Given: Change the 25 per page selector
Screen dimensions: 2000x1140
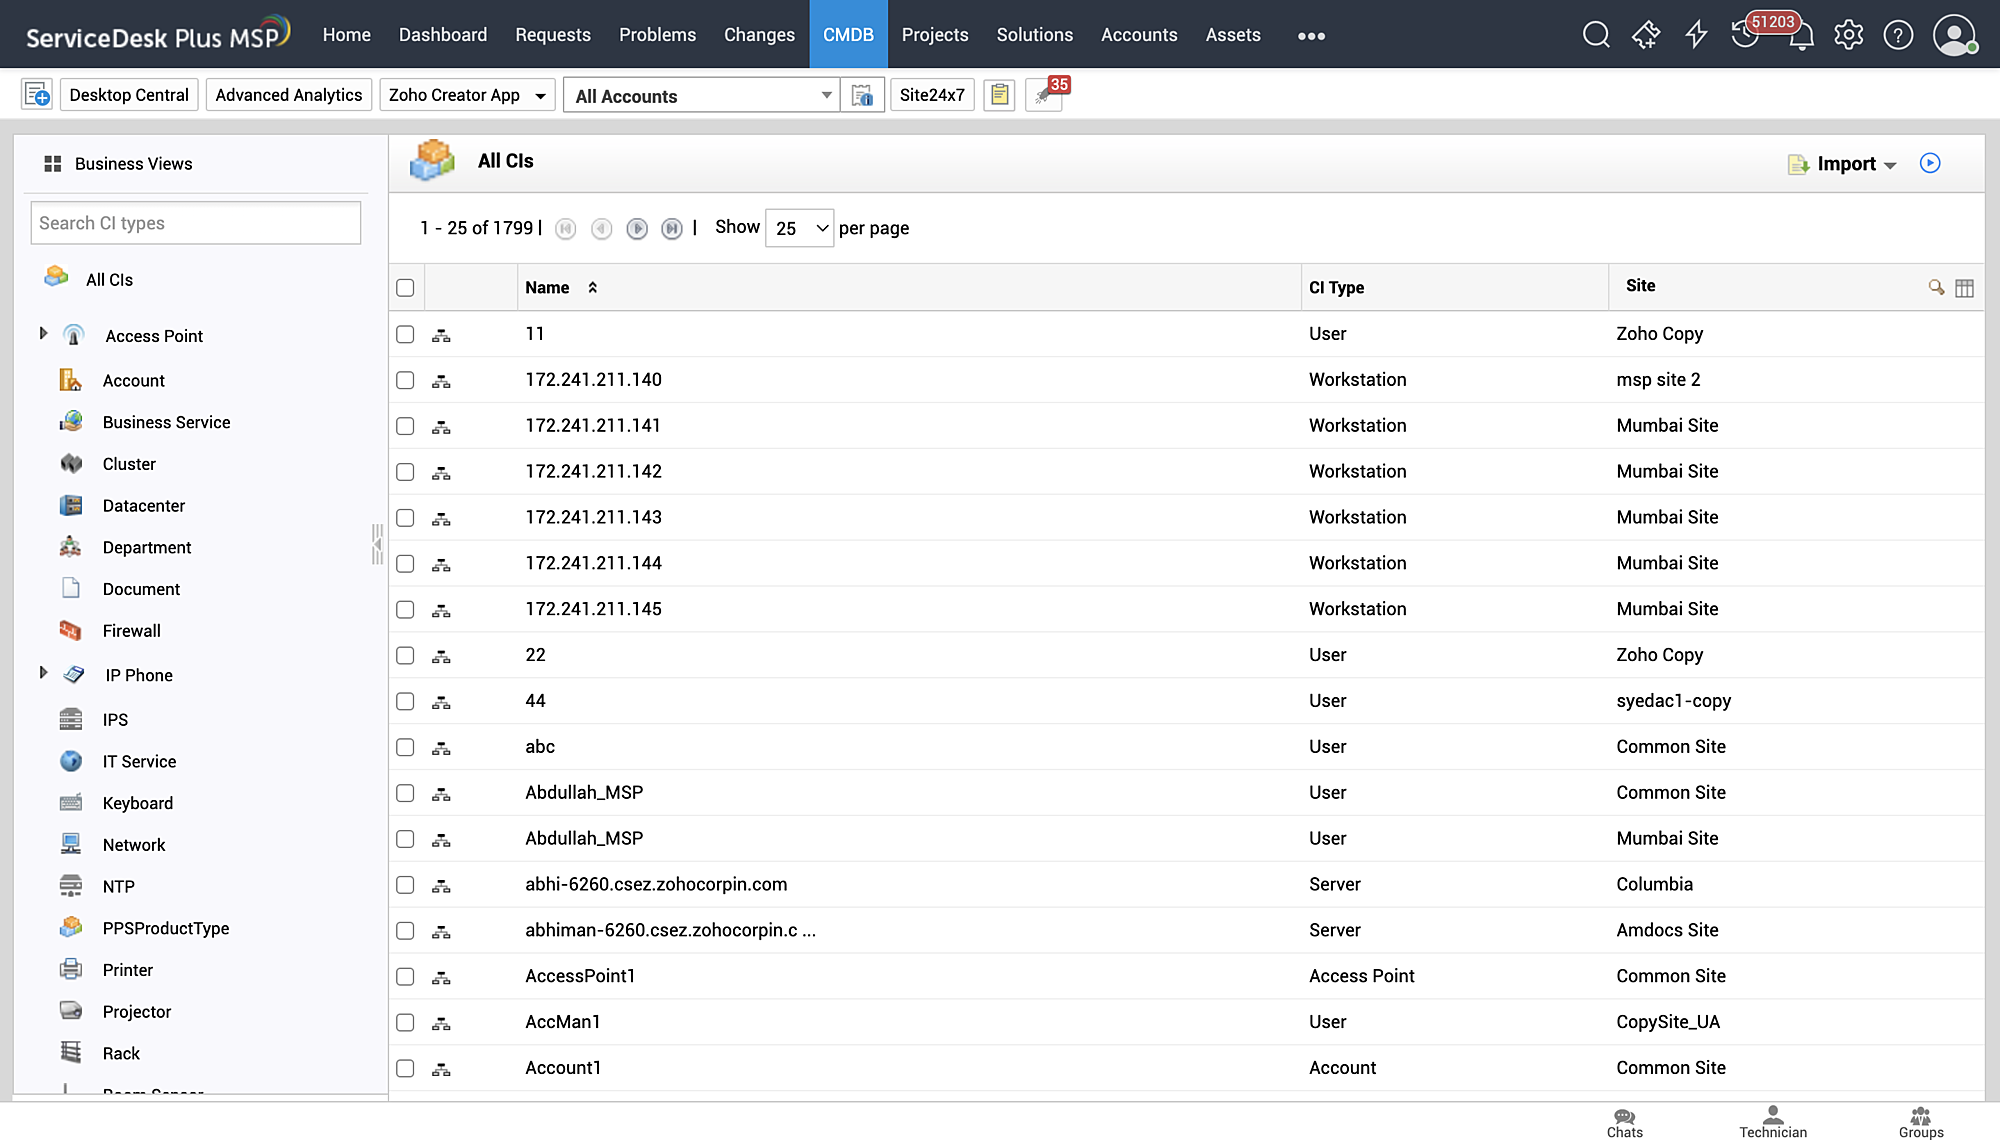Looking at the screenshot, I should point(799,229).
